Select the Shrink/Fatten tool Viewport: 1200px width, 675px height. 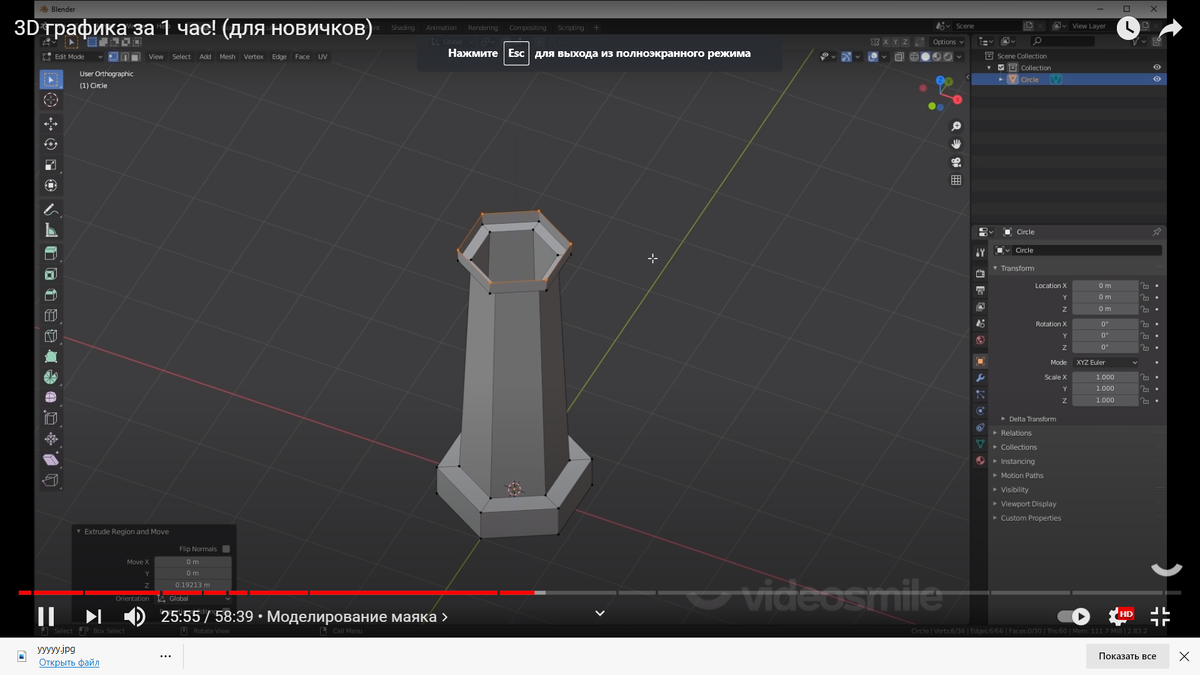click(51, 439)
